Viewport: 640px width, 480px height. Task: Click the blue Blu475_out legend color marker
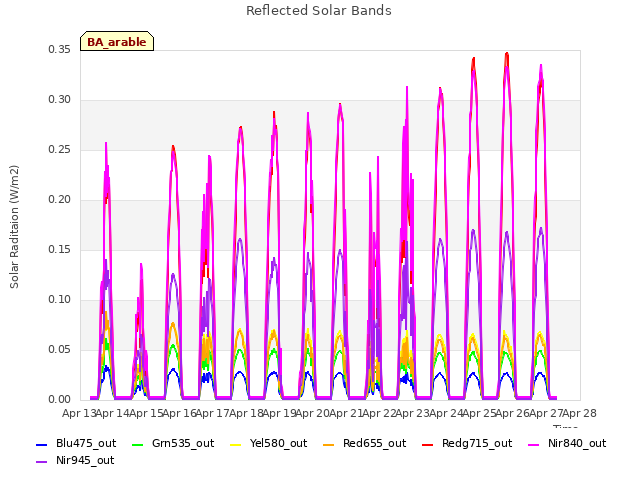pos(42,444)
